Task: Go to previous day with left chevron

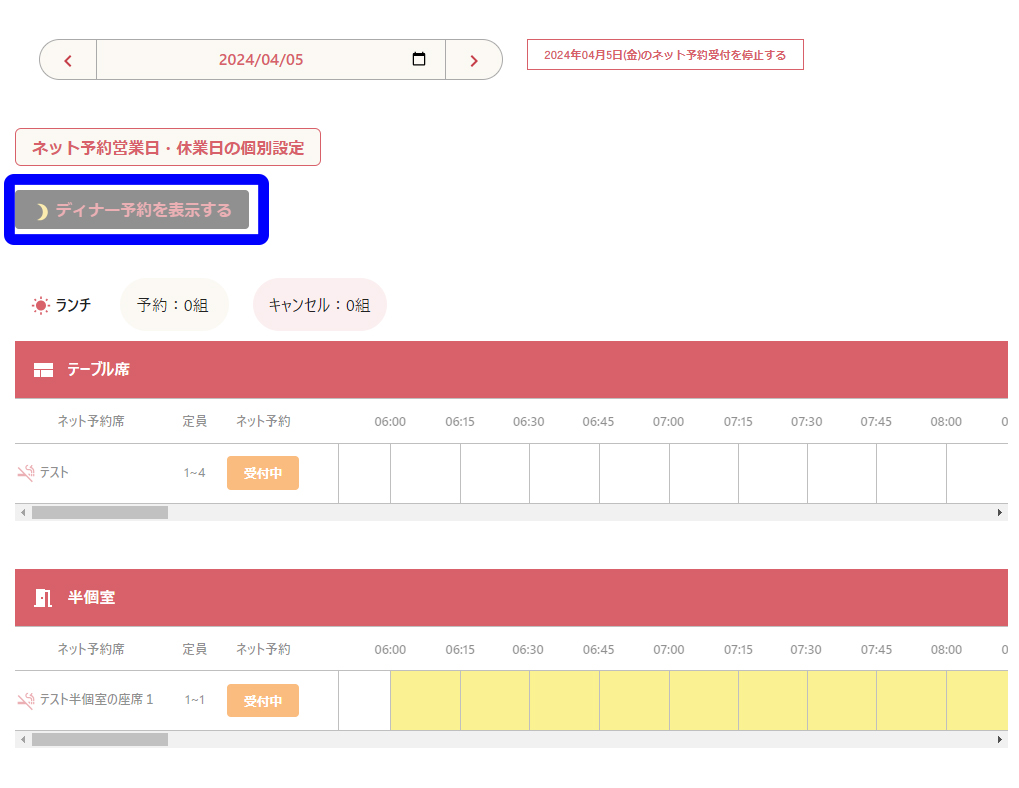Action: [x=68, y=60]
